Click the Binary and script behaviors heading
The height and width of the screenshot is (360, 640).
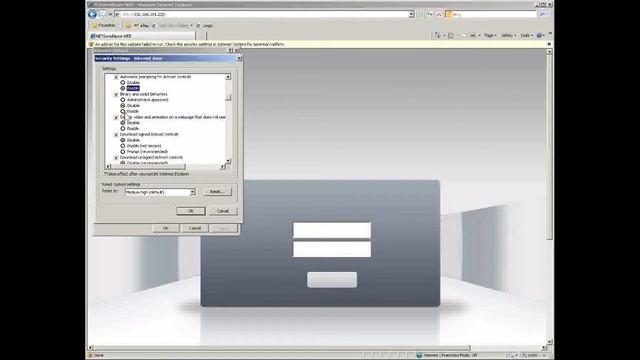coord(143,94)
